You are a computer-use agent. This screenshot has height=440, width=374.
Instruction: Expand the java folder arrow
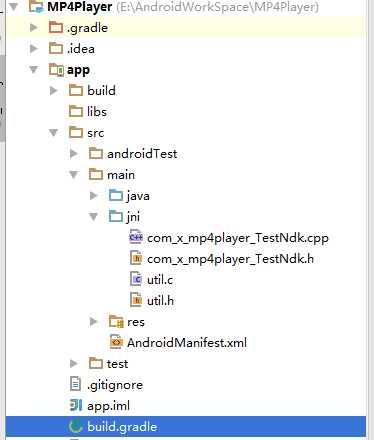[x=94, y=196]
